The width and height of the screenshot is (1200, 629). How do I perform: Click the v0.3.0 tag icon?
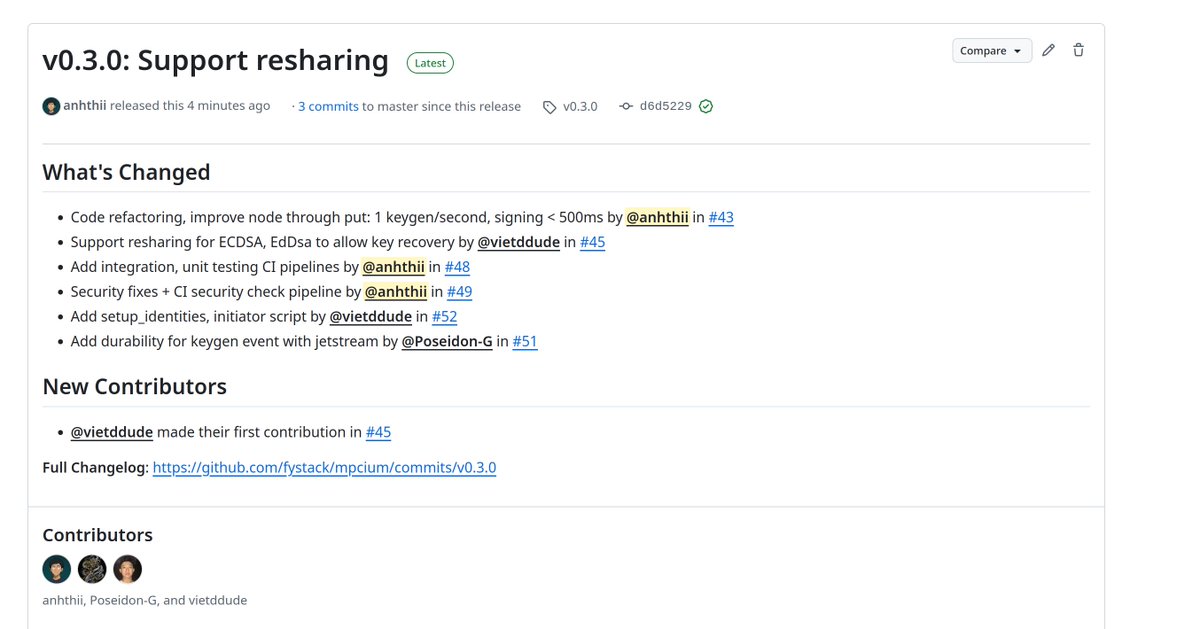click(x=549, y=107)
